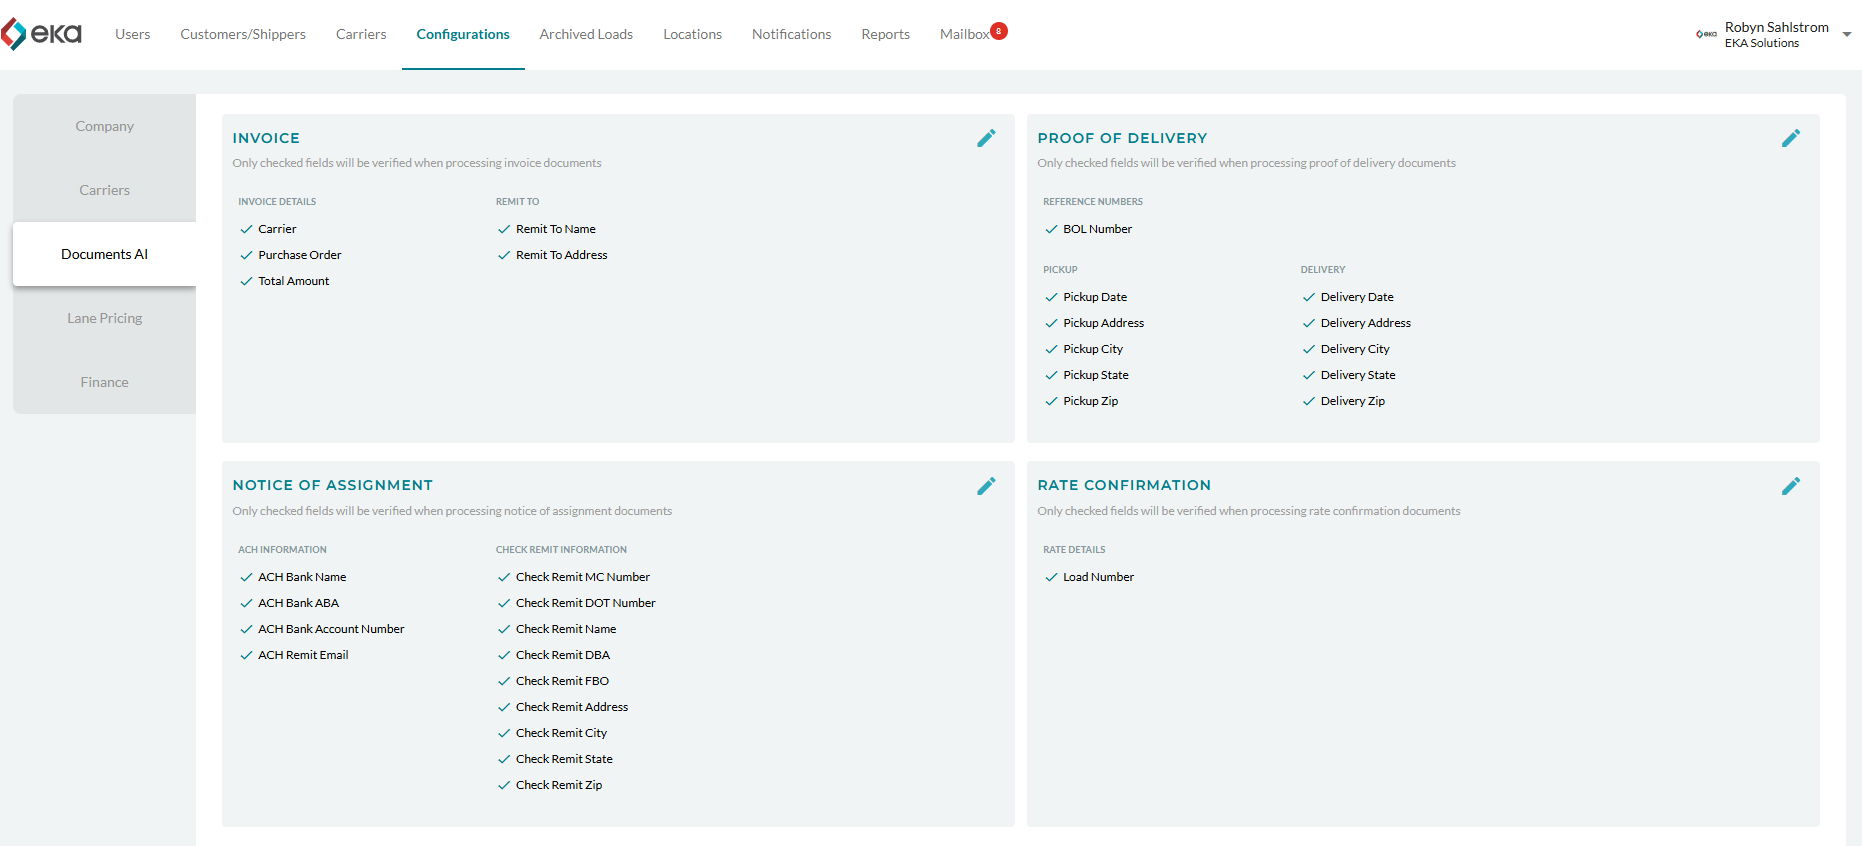Click ACH Bank Name field
1862x846 pixels.
tap(293, 577)
